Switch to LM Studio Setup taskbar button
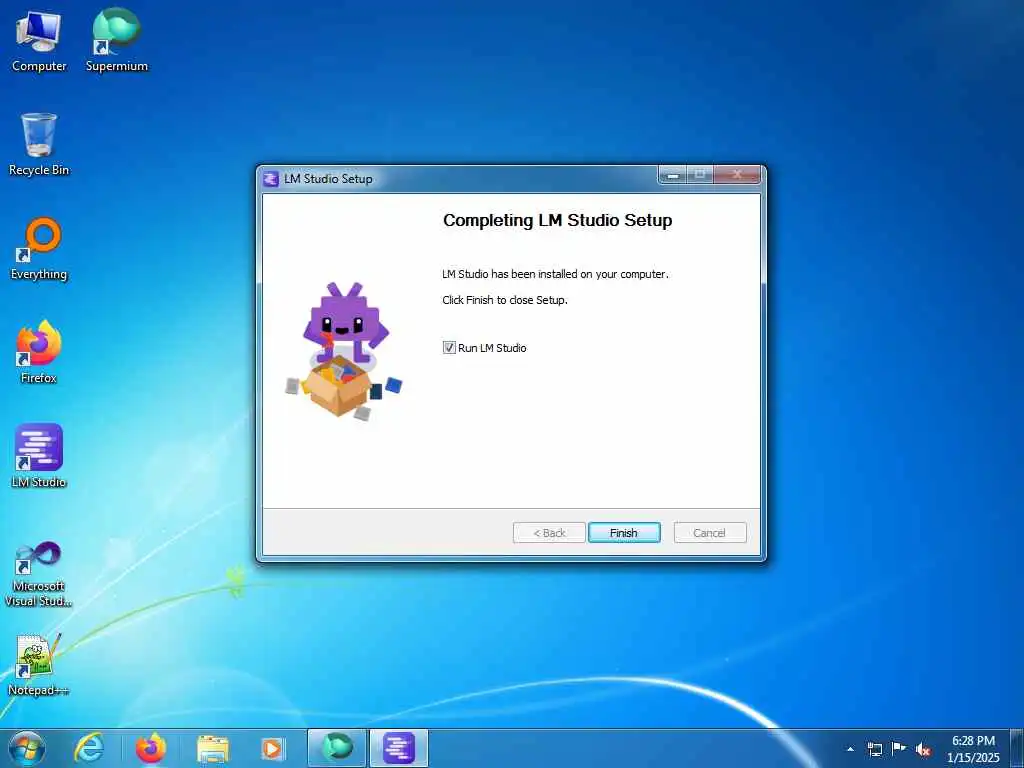1024x768 pixels. click(399, 748)
